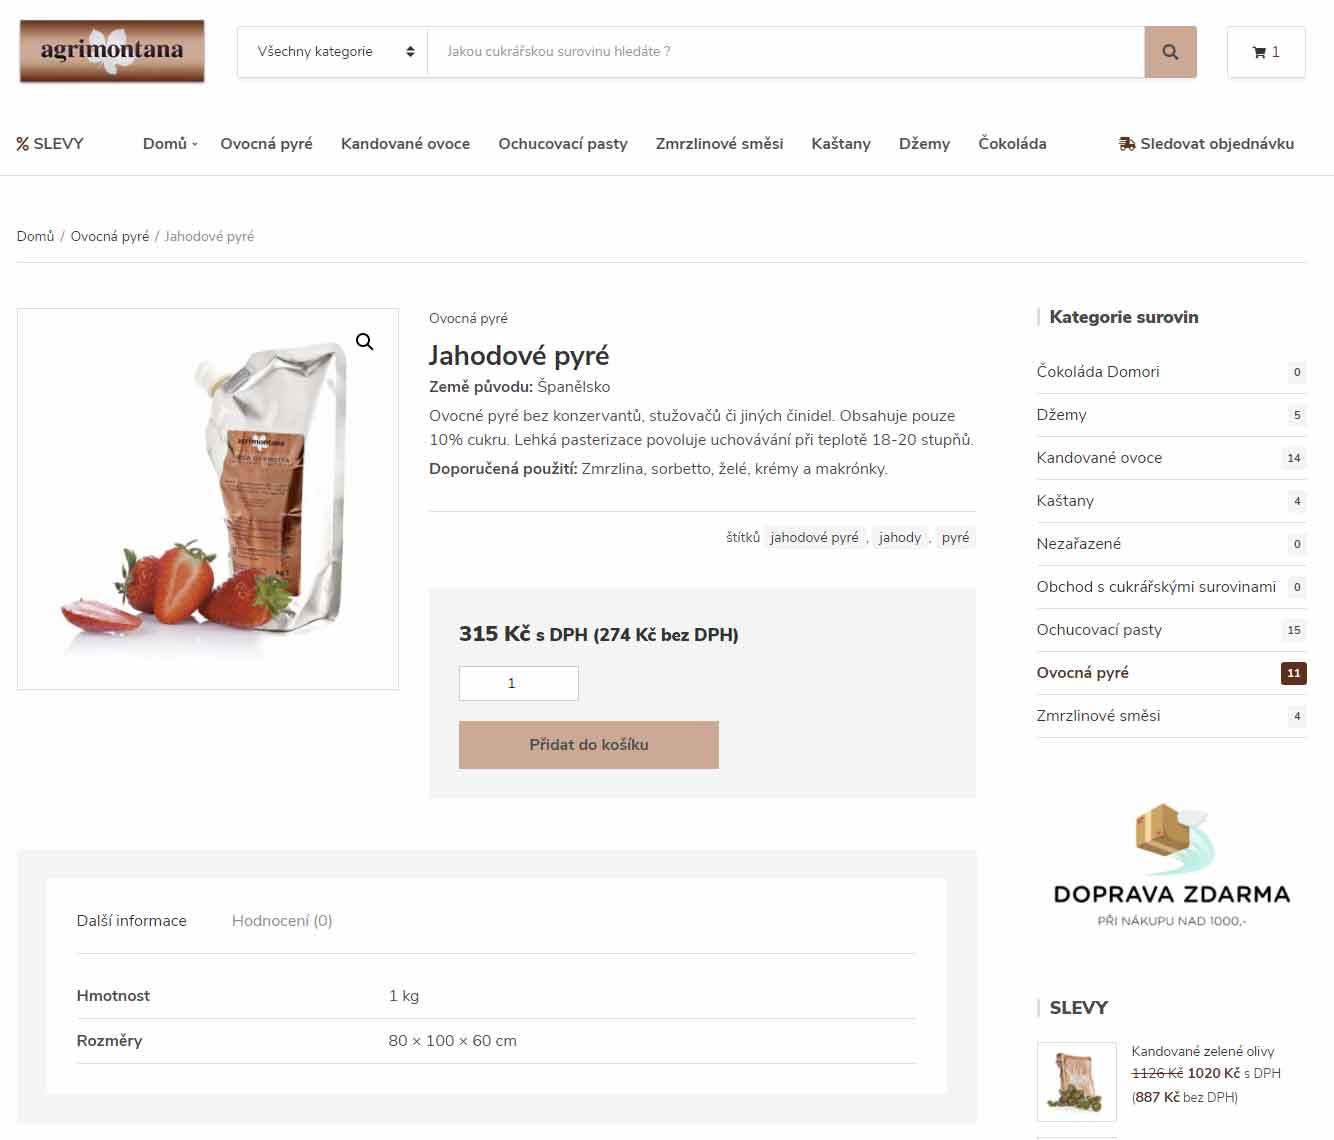This screenshot has width=1334, height=1140.
Task: Open the jahody tag link
Action: point(900,538)
